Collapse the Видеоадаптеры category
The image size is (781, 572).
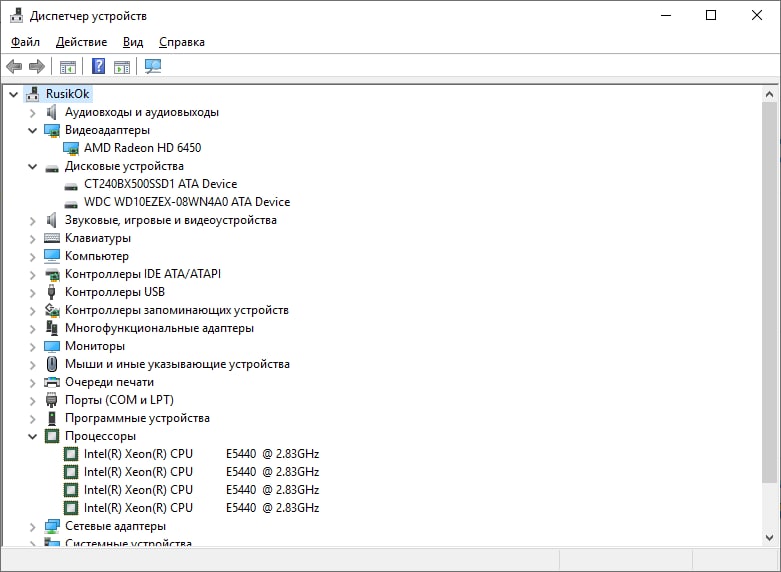(x=32, y=131)
